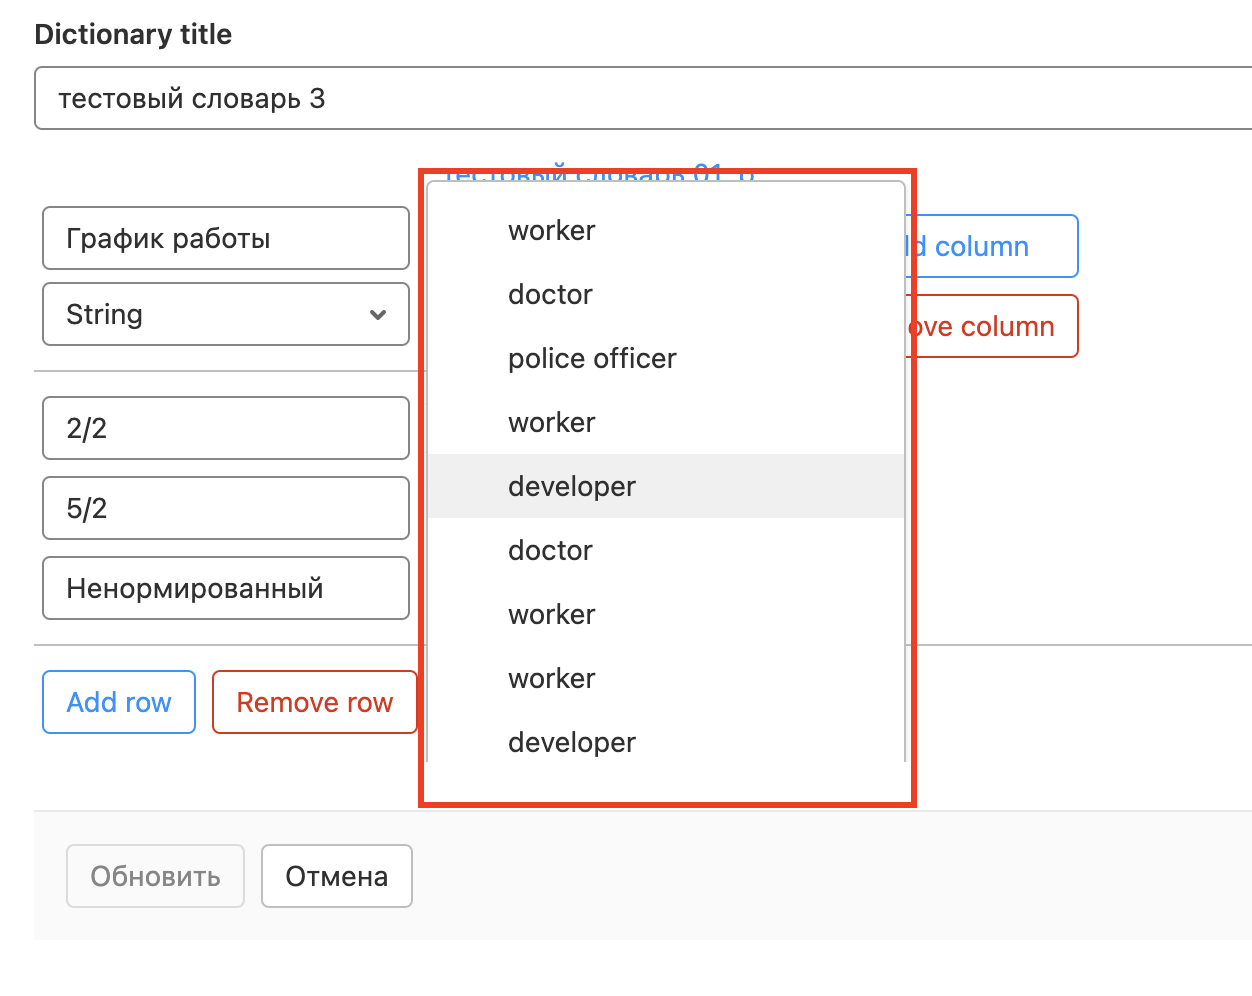Choose police officer from the dropdown list
This screenshot has height=996, width=1252.
[592, 358]
